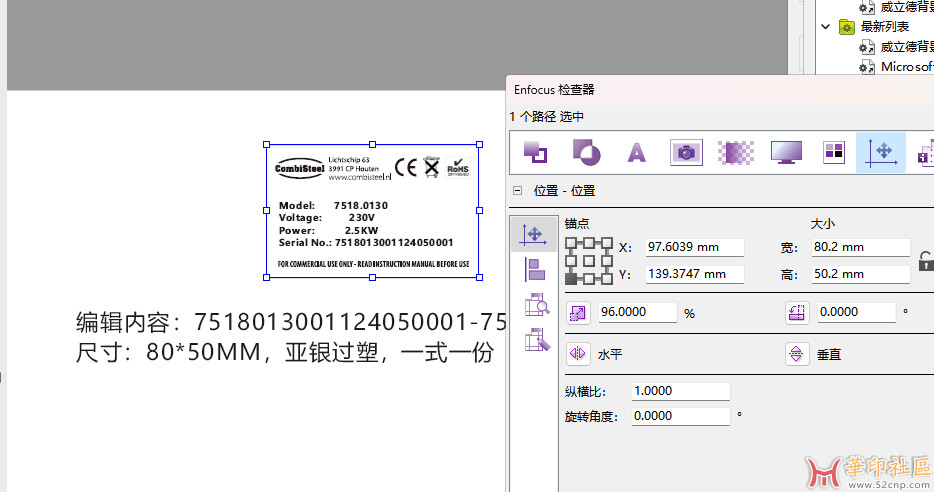Choose the sidebar icon with magnifier over pages
Image resolution: width=934 pixels, height=492 pixels.
click(537, 304)
